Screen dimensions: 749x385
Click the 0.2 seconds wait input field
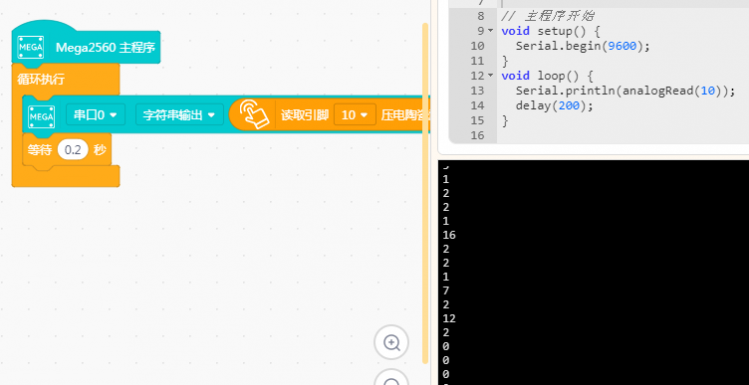73,150
